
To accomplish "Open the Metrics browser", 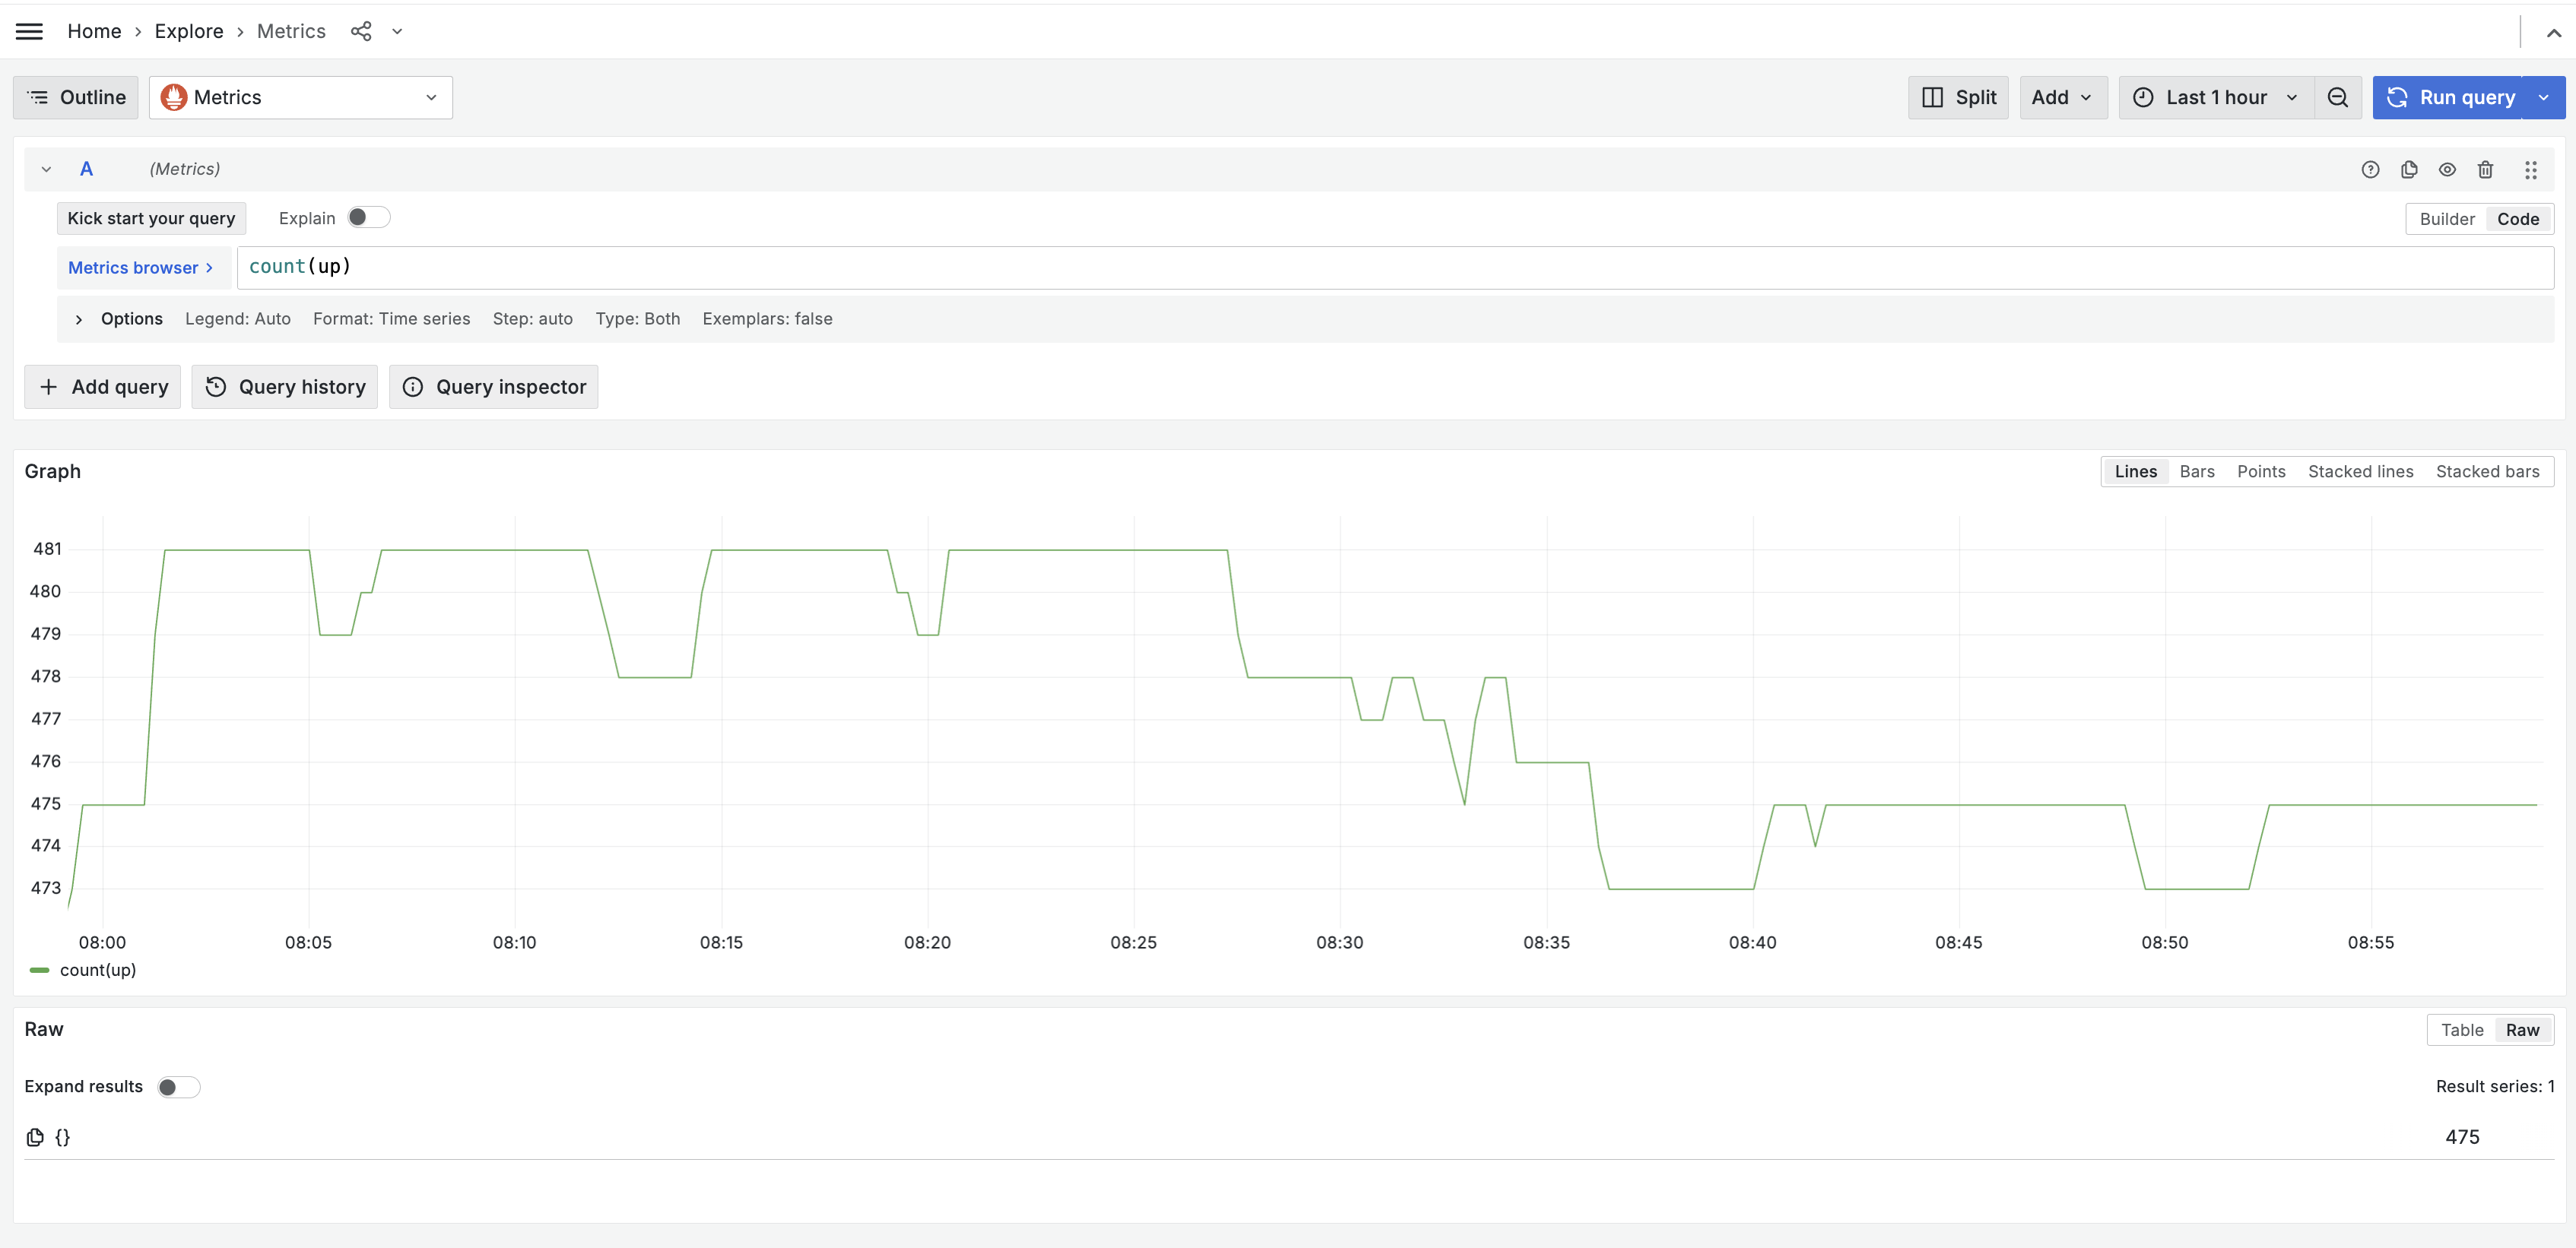I will click(143, 268).
